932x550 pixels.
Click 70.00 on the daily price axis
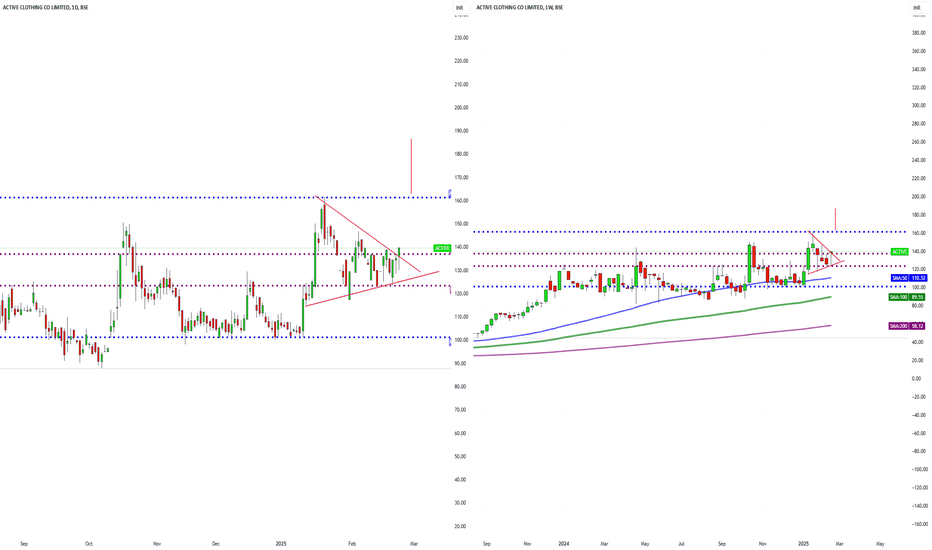tap(460, 410)
